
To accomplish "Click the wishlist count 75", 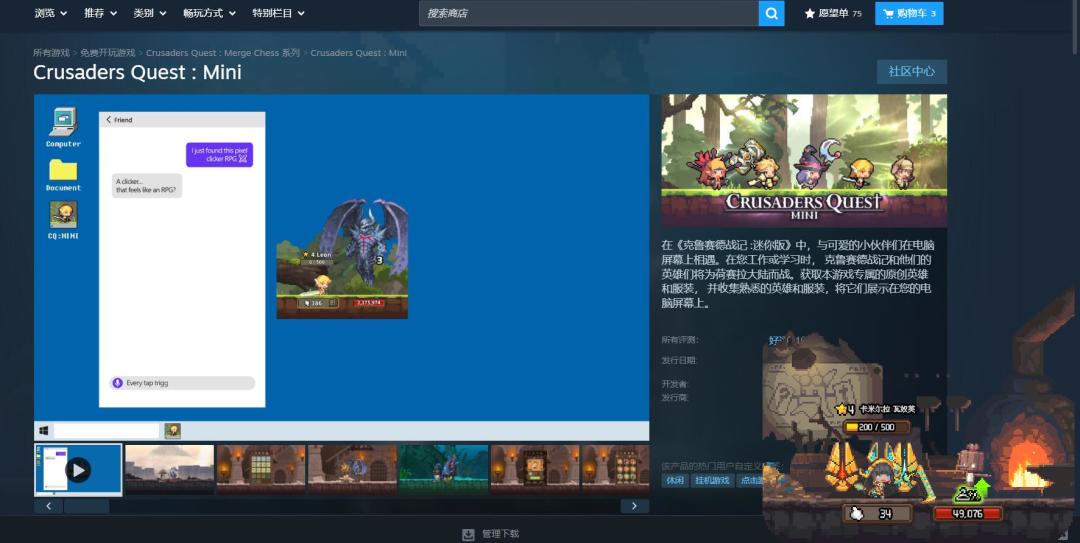I will pyautogui.click(x=857, y=14).
